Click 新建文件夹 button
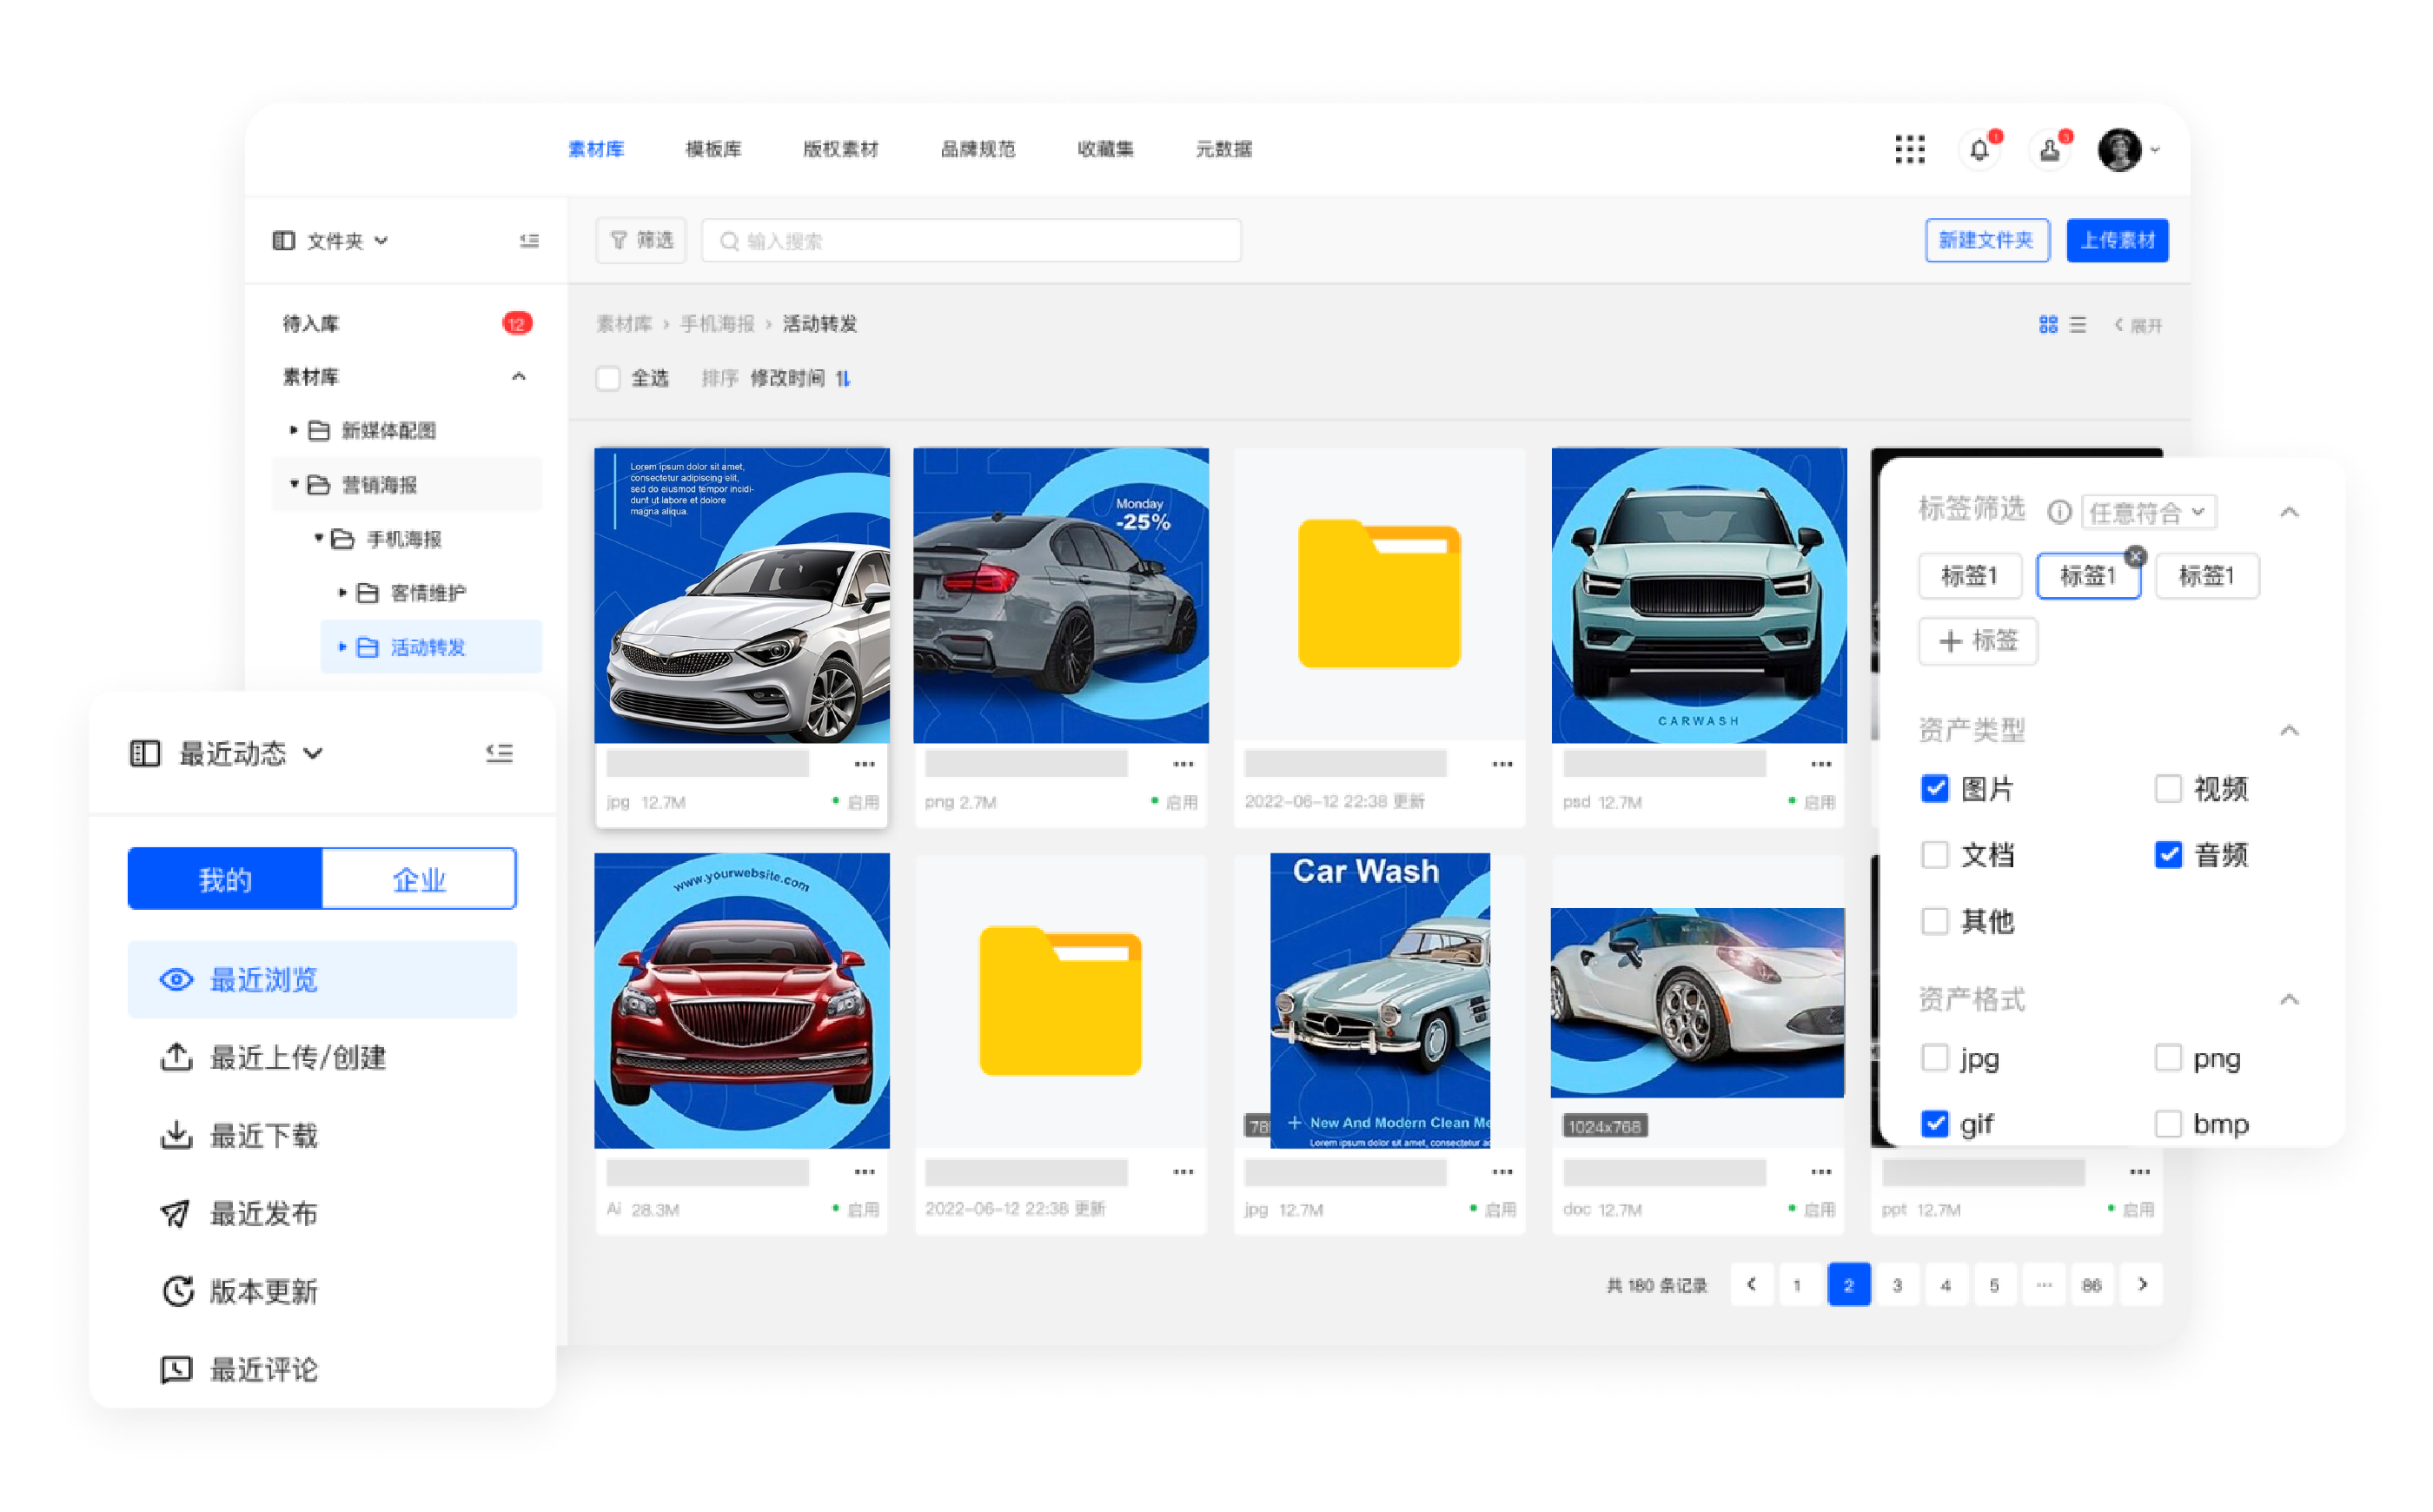Screen dimensions: 2433x1512 (1986, 241)
